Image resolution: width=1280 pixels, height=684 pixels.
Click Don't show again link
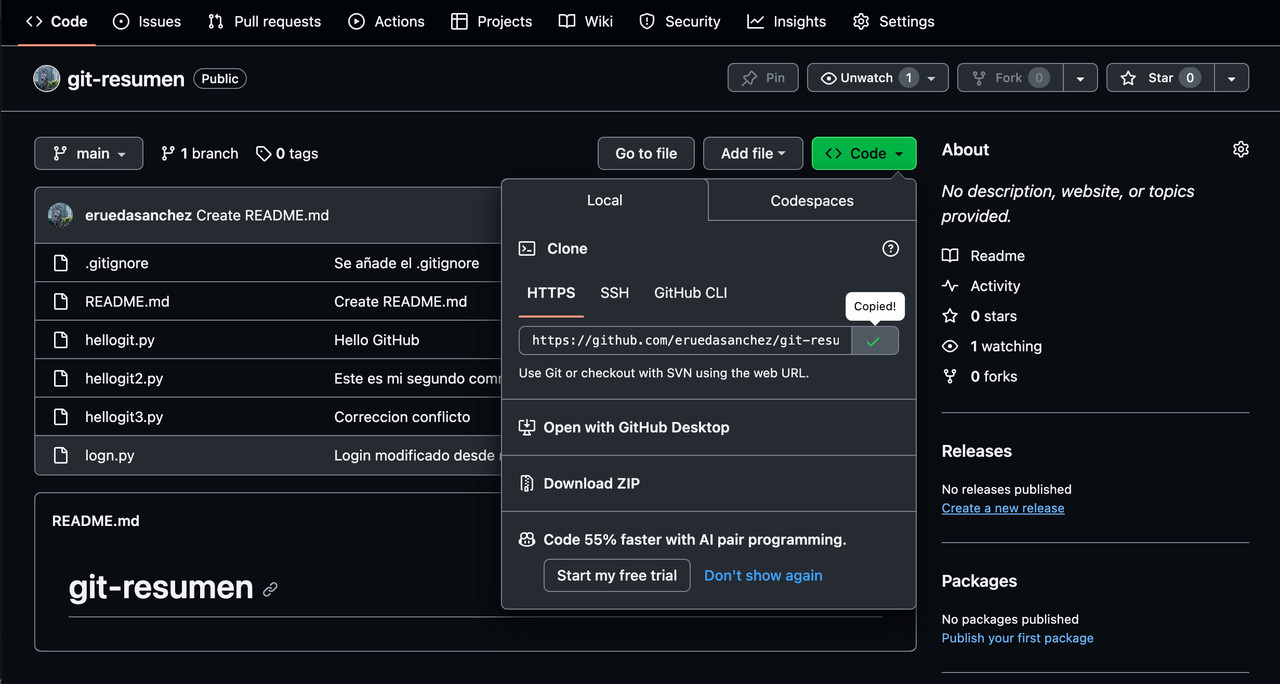pos(763,575)
